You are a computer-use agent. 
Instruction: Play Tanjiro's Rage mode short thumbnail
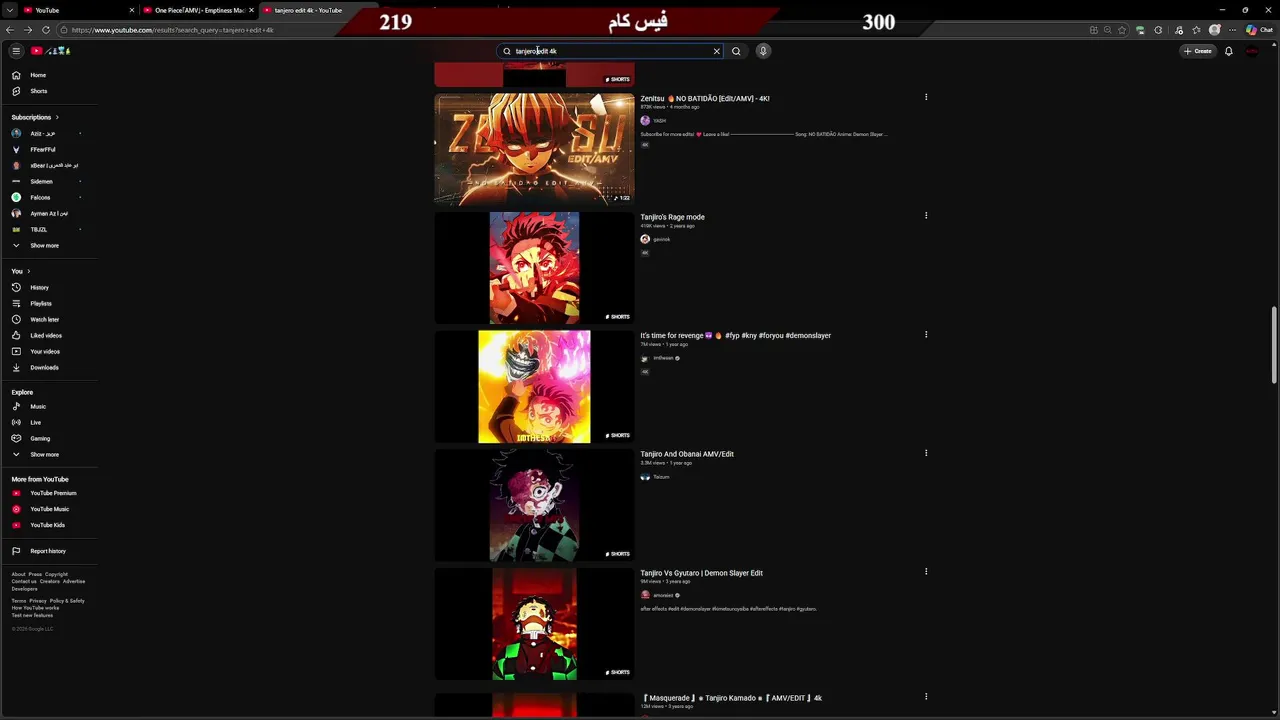pyautogui.click(x=534, y=268)
